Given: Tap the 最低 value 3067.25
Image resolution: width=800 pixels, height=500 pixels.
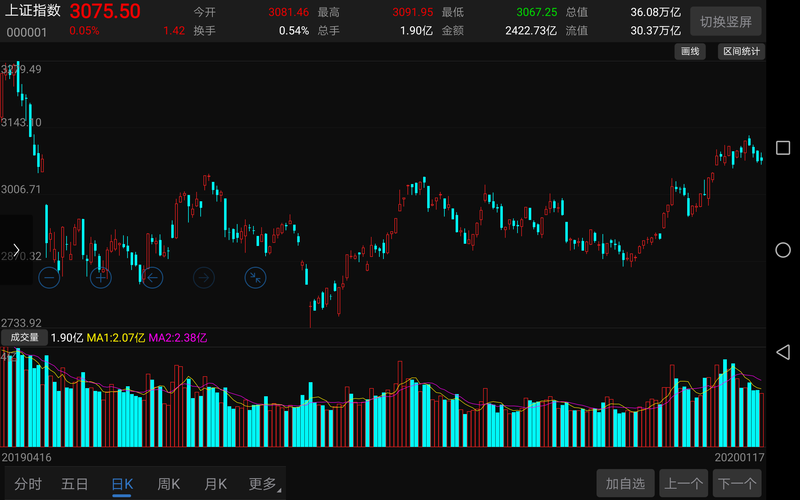Looking at the screenshot, I should (x=537, y=12).
